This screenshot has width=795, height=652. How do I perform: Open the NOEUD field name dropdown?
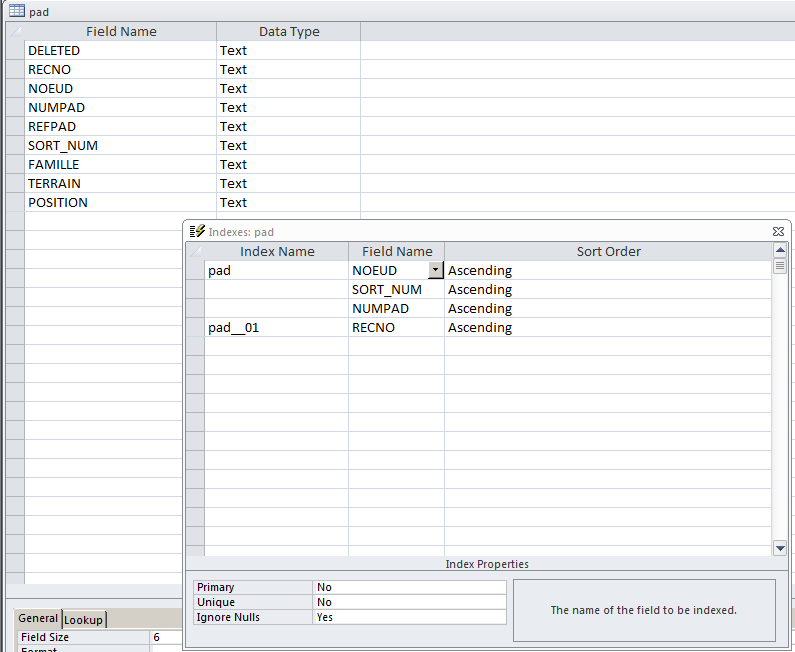coord(435,270)
